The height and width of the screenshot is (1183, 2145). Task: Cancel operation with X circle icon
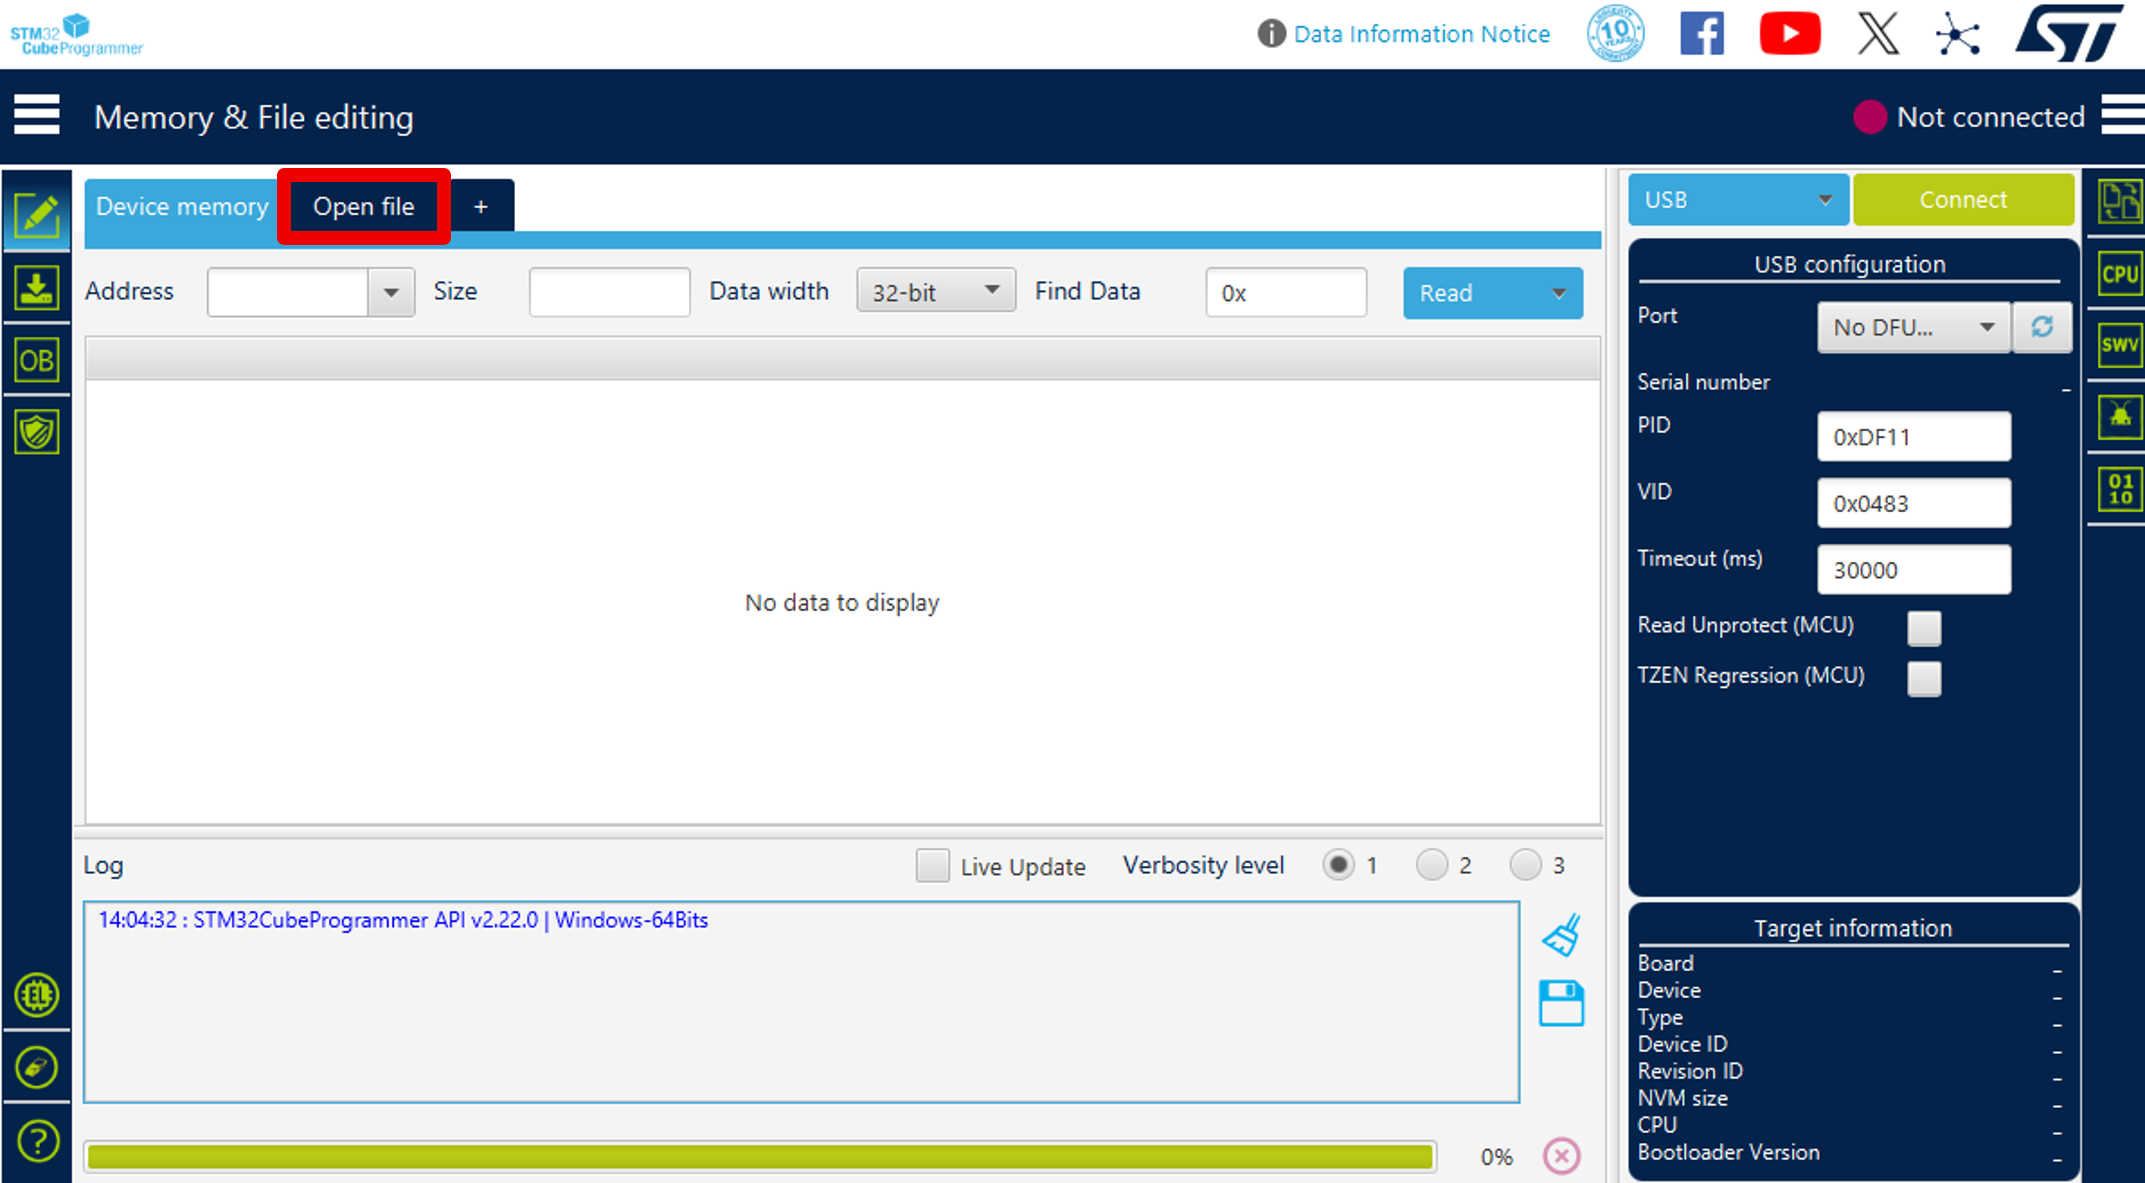pyautogui.click(x=1561, y=1156)
